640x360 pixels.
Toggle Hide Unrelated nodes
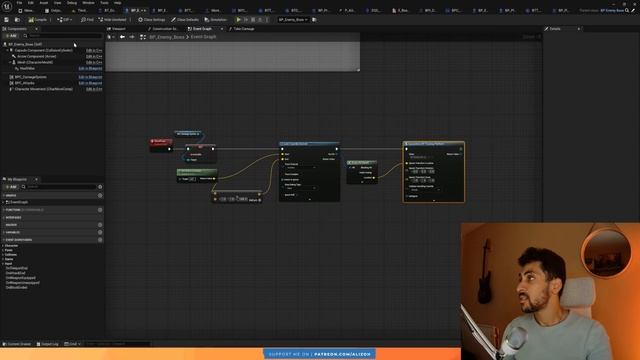(112, 20)
